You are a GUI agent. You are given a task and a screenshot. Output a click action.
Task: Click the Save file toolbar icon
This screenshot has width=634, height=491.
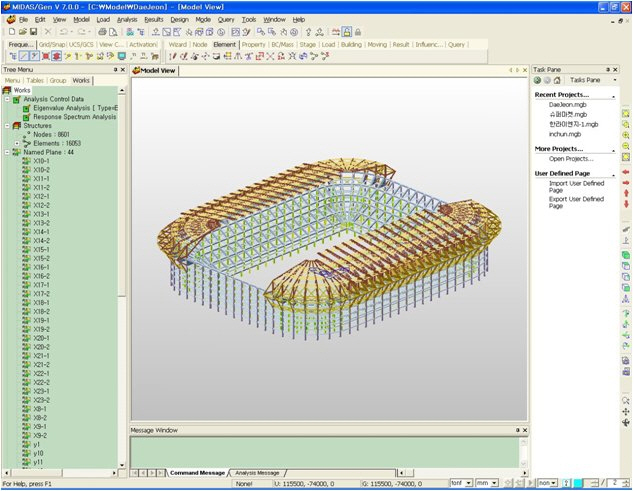click(x=33, y=32)
